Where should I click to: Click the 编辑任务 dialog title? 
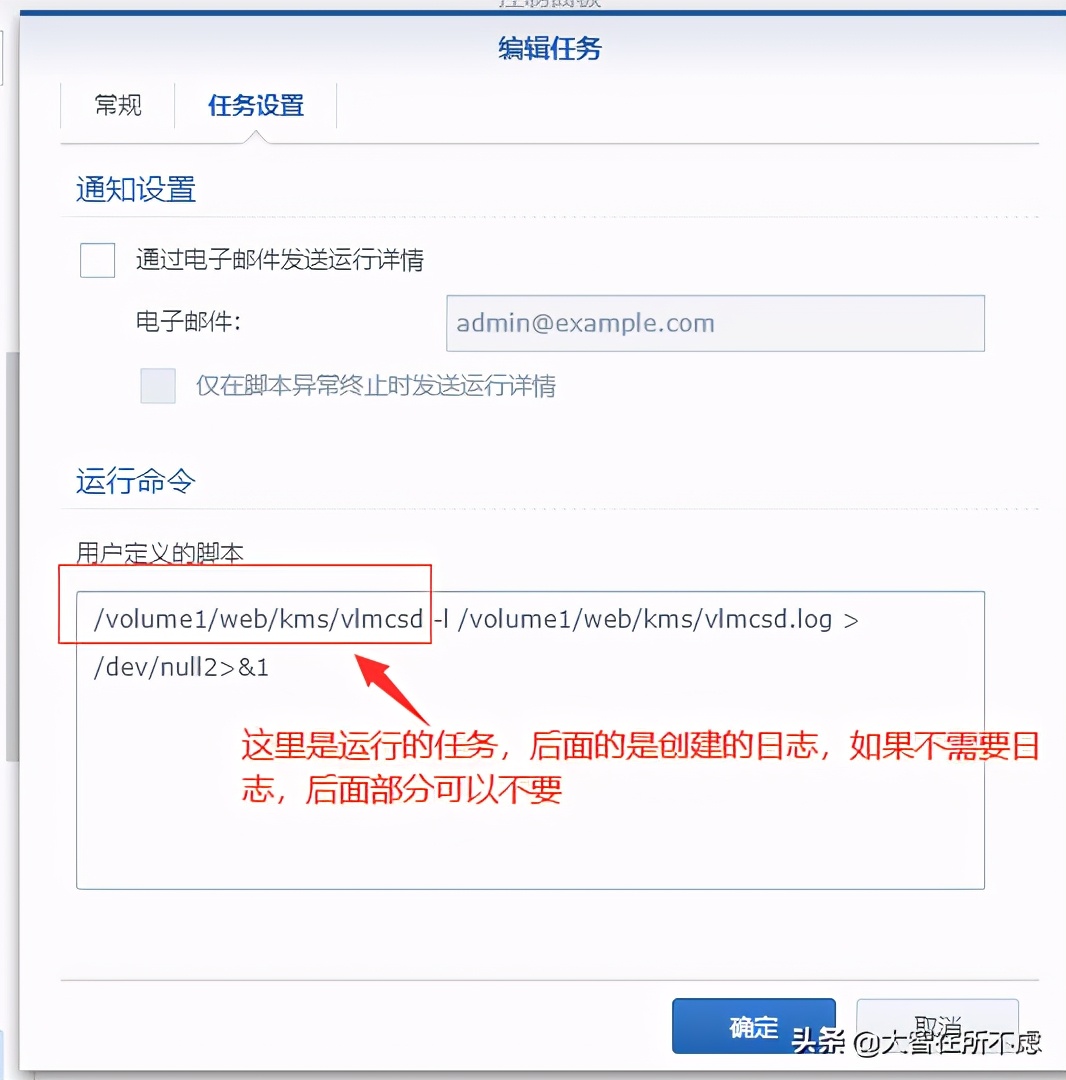[x=550, y=48]
